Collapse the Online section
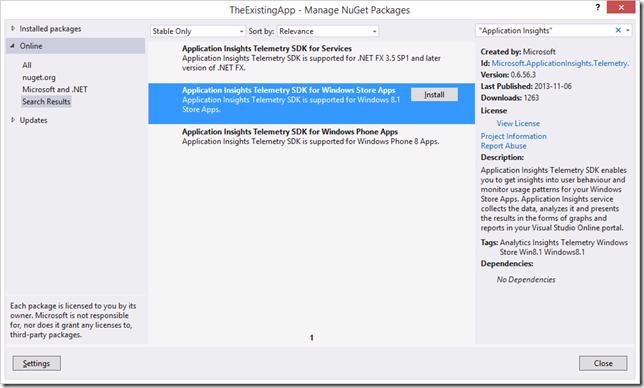This screenshot has height=388, width=644. click(12, 46)
